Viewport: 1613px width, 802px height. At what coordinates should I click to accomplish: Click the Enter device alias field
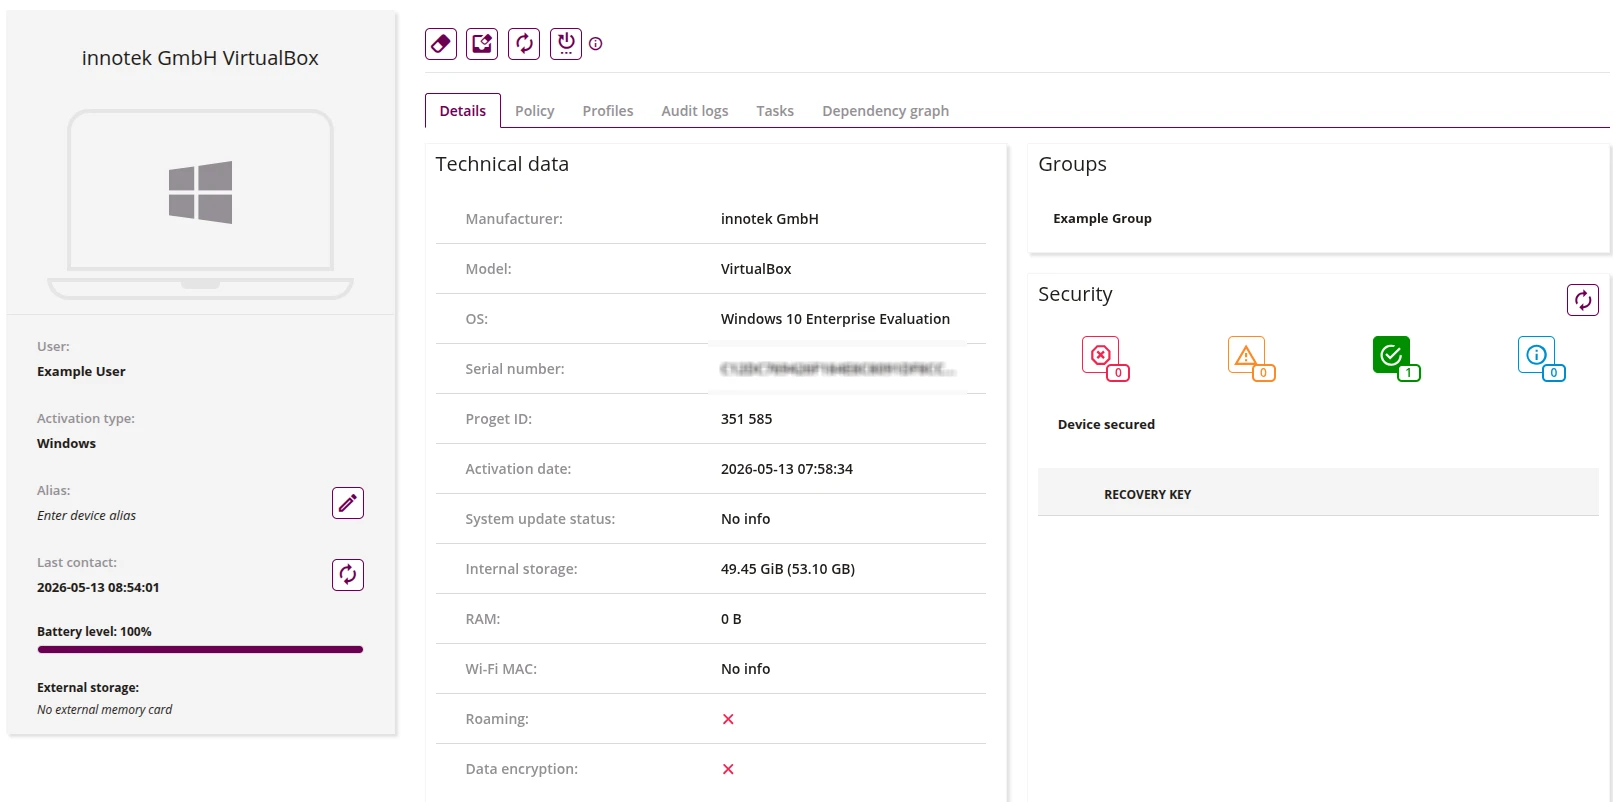click(x=87, y=516)
